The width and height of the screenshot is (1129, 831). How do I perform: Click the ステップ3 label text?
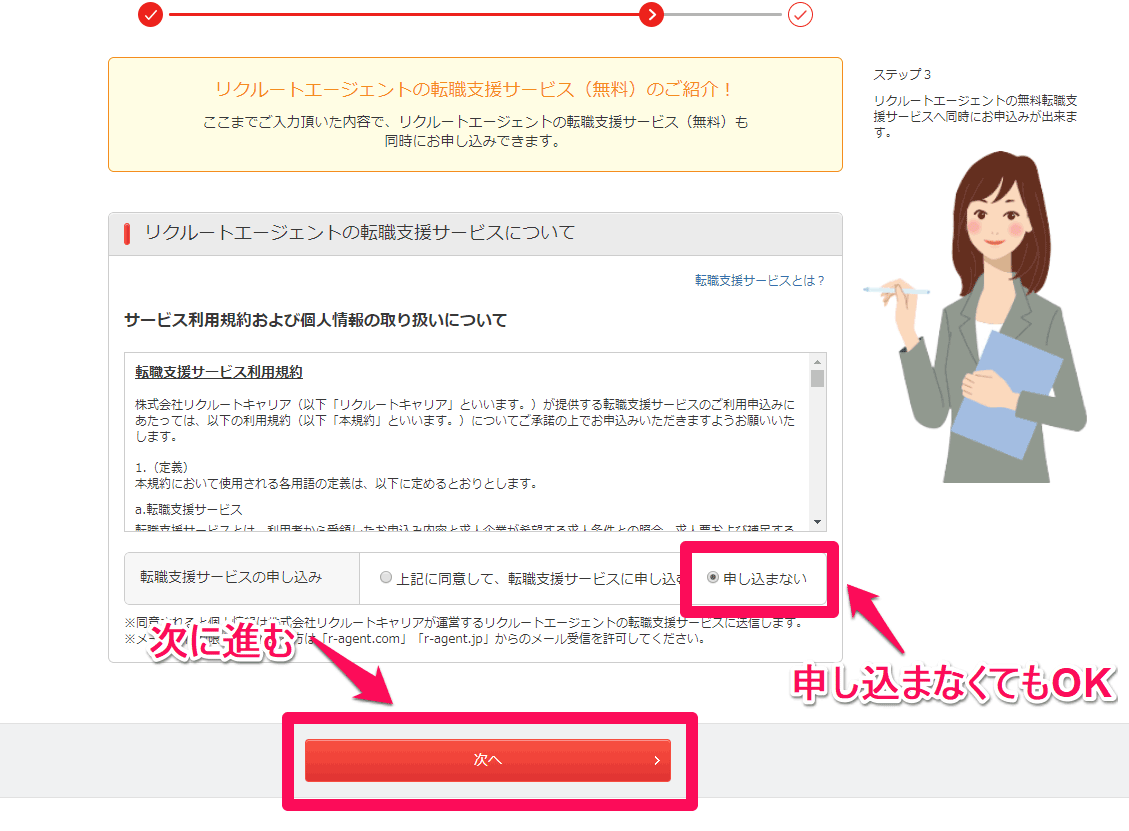click(902, 75)
